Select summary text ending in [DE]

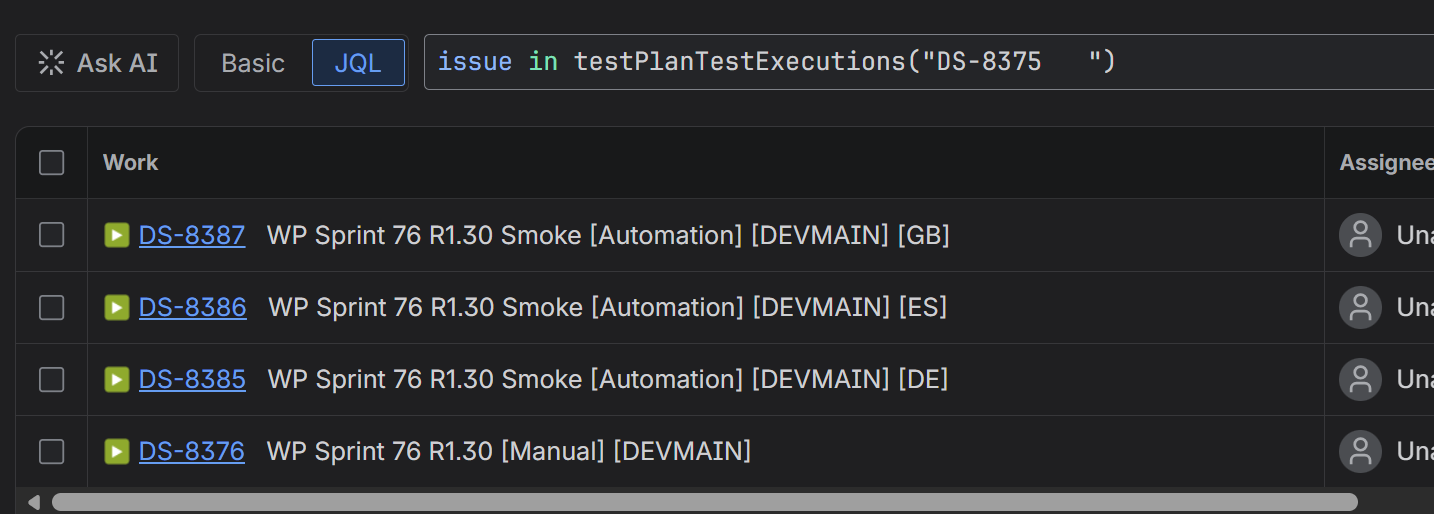click(x=608, y=379)
